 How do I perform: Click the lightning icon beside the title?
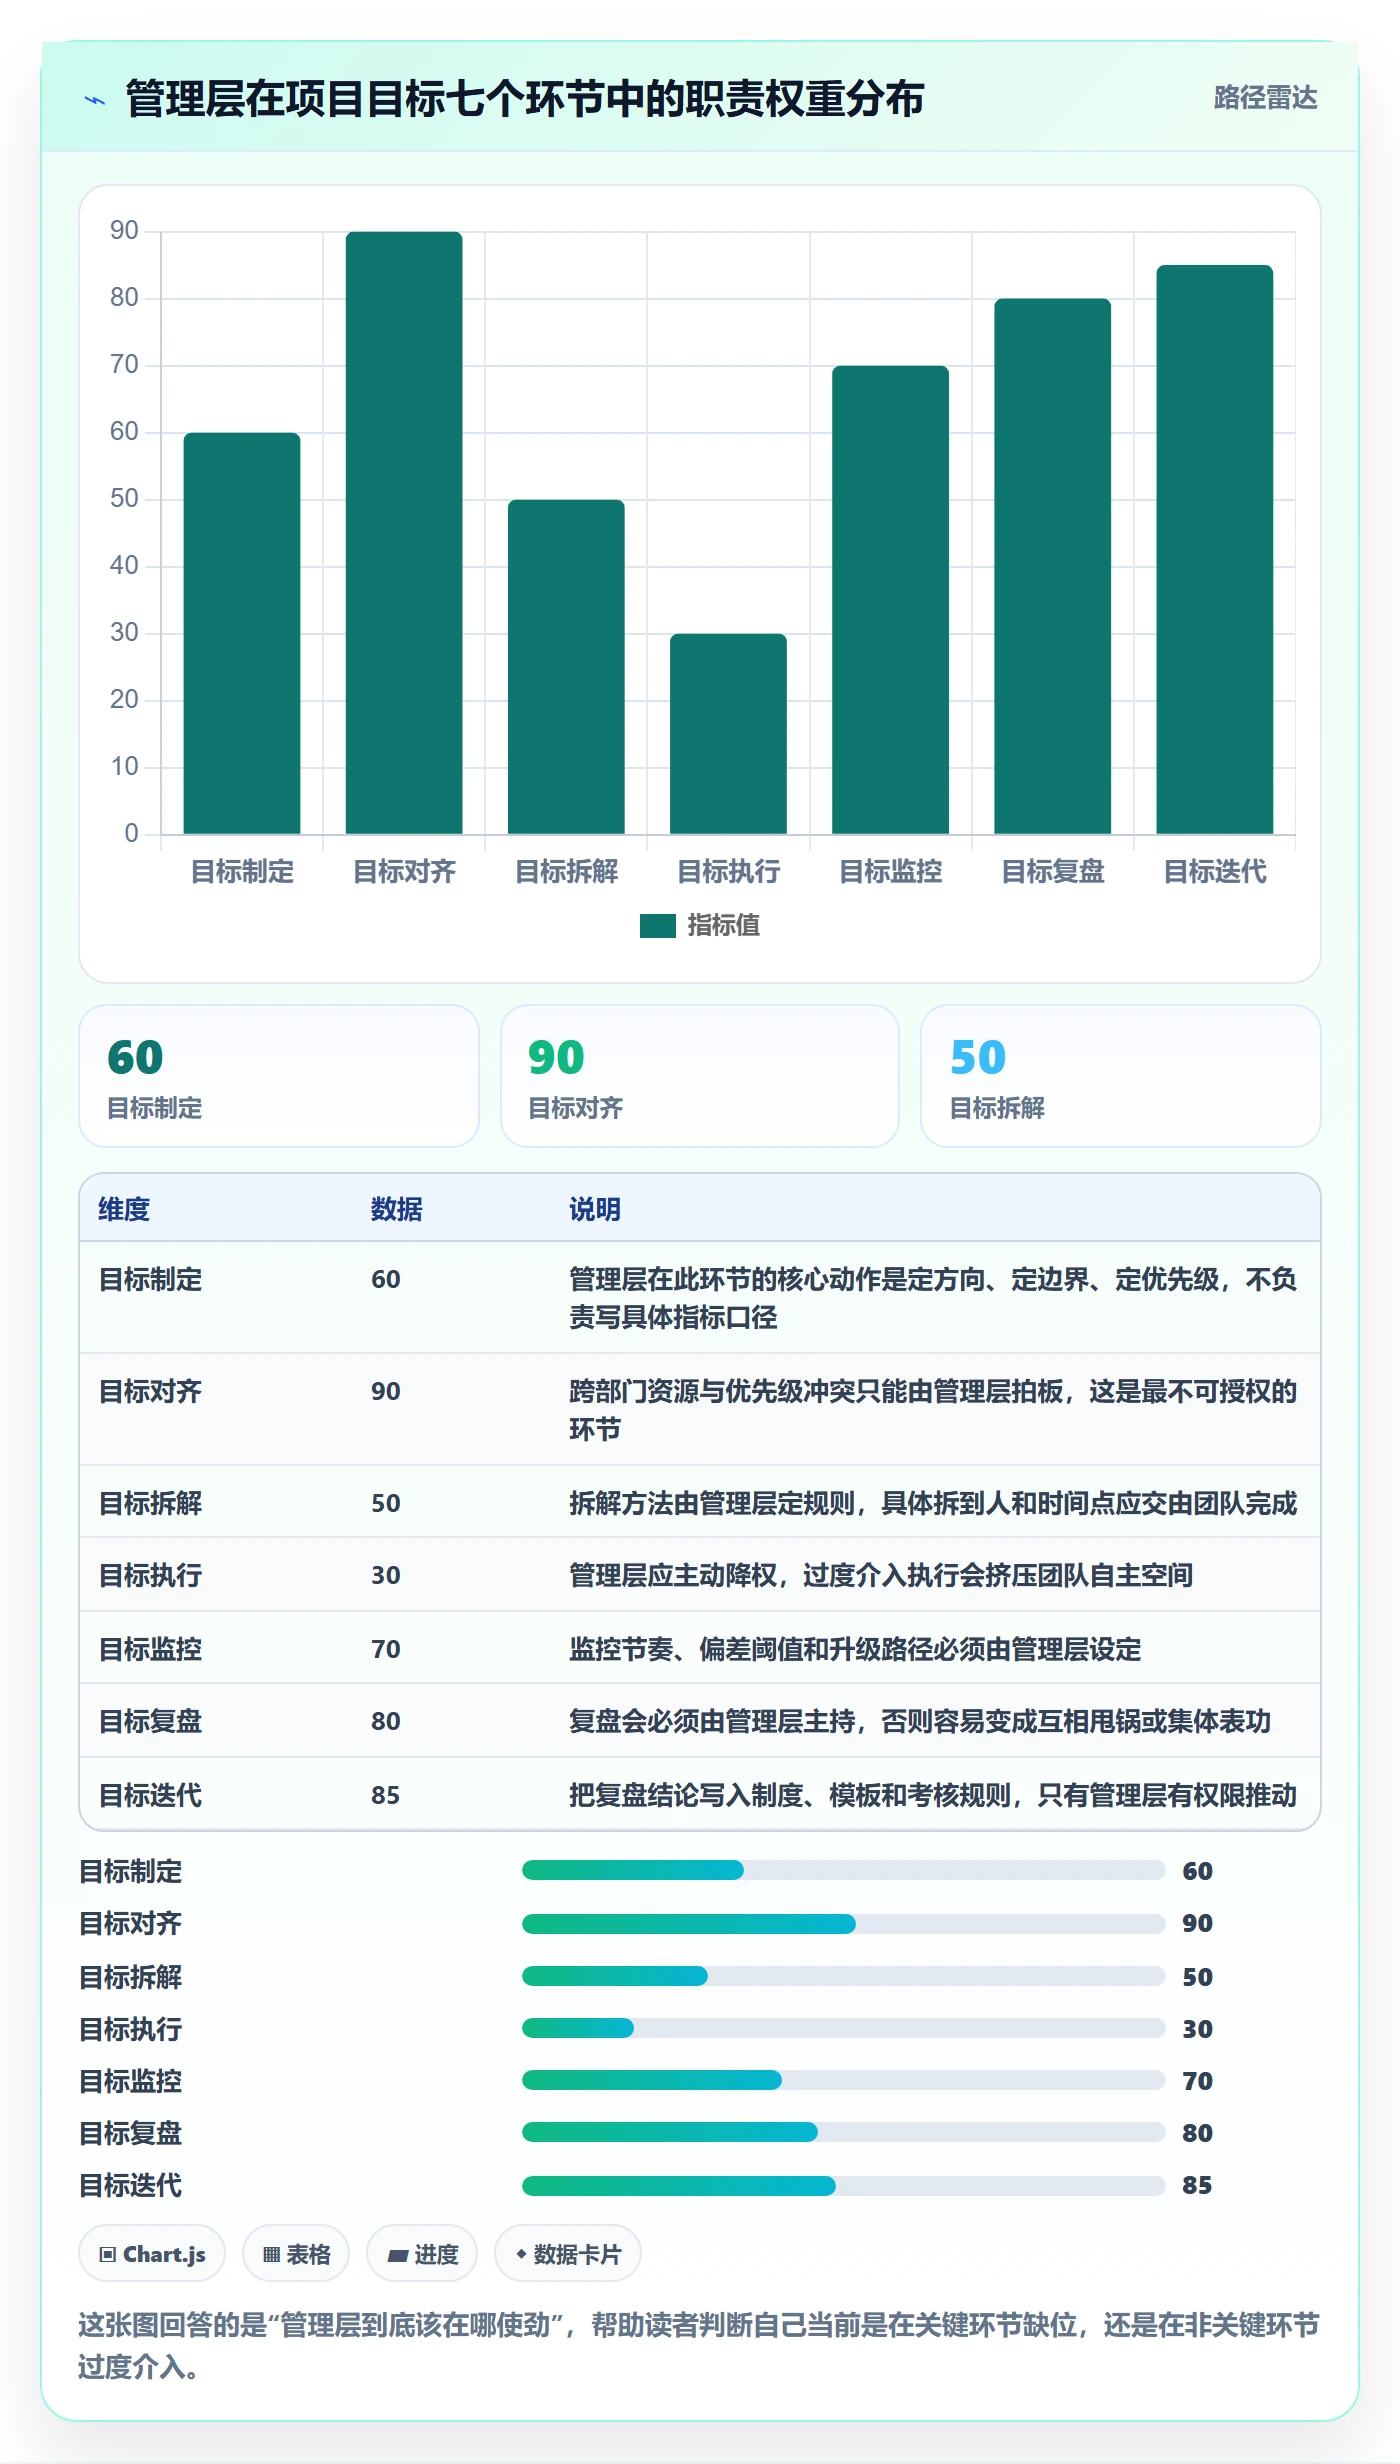click(95, 100)
